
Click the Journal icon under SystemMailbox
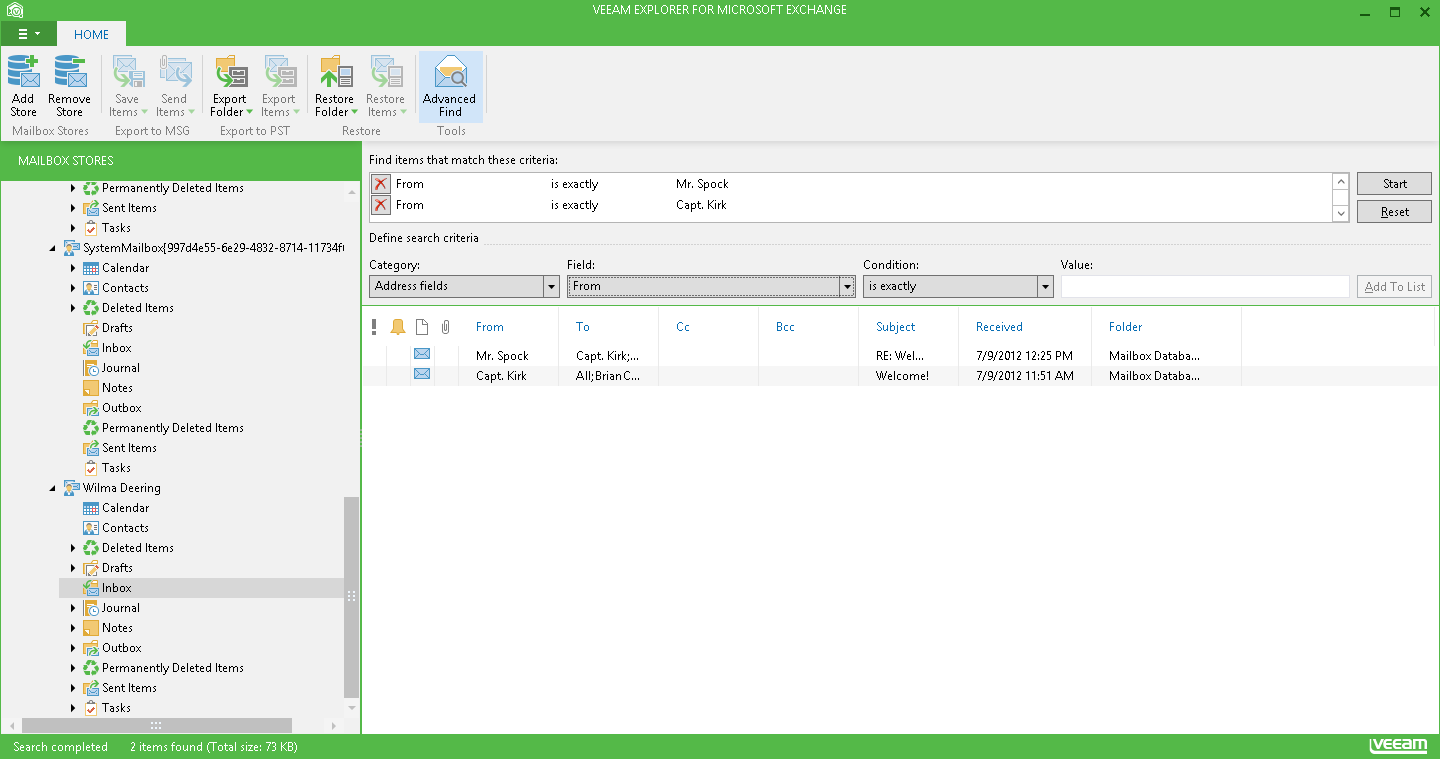point(91,368)
